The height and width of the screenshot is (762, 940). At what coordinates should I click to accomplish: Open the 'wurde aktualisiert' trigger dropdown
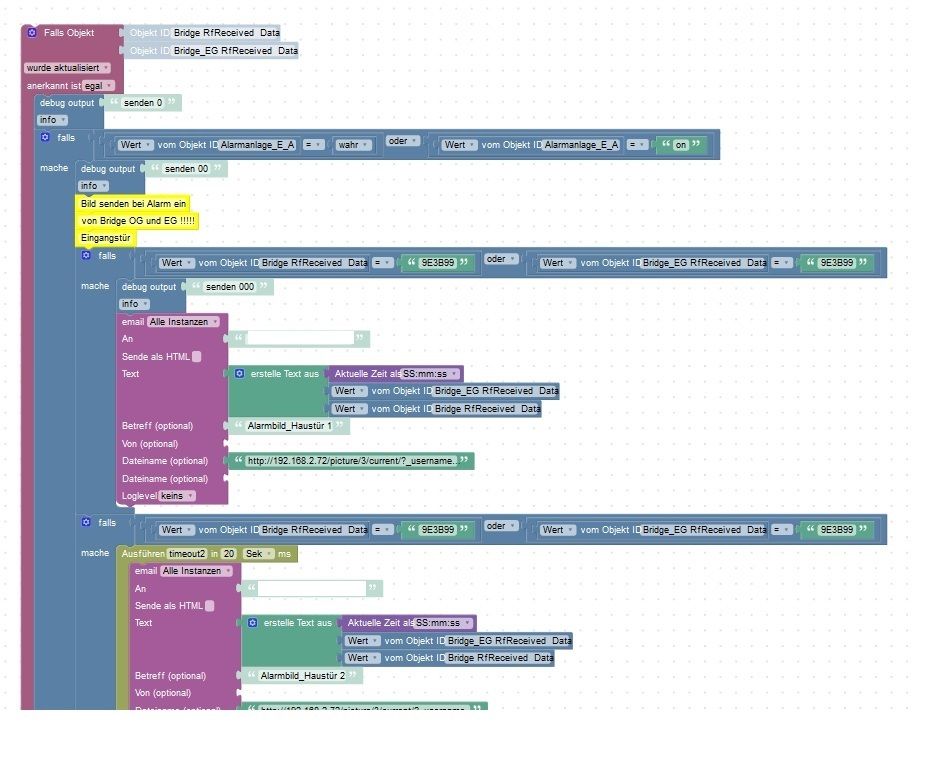67,68
